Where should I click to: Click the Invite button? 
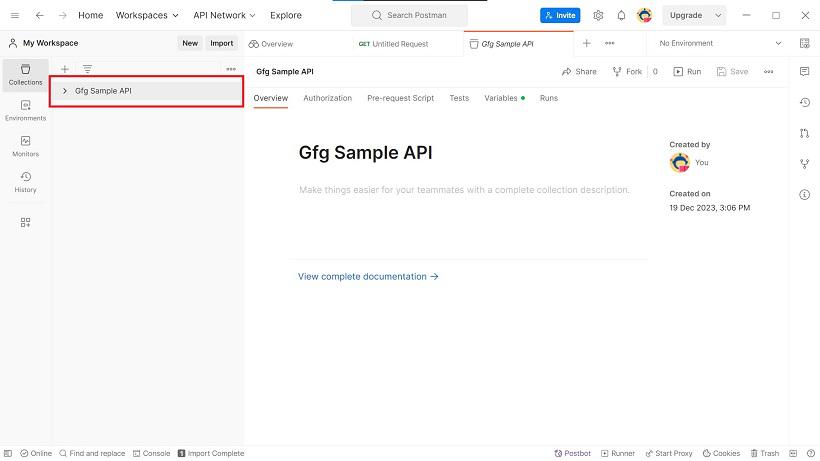coord(560,15)
